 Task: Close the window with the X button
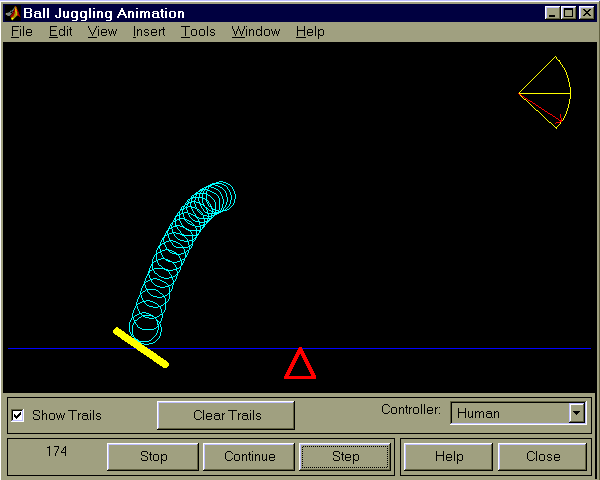pos(587,13)
